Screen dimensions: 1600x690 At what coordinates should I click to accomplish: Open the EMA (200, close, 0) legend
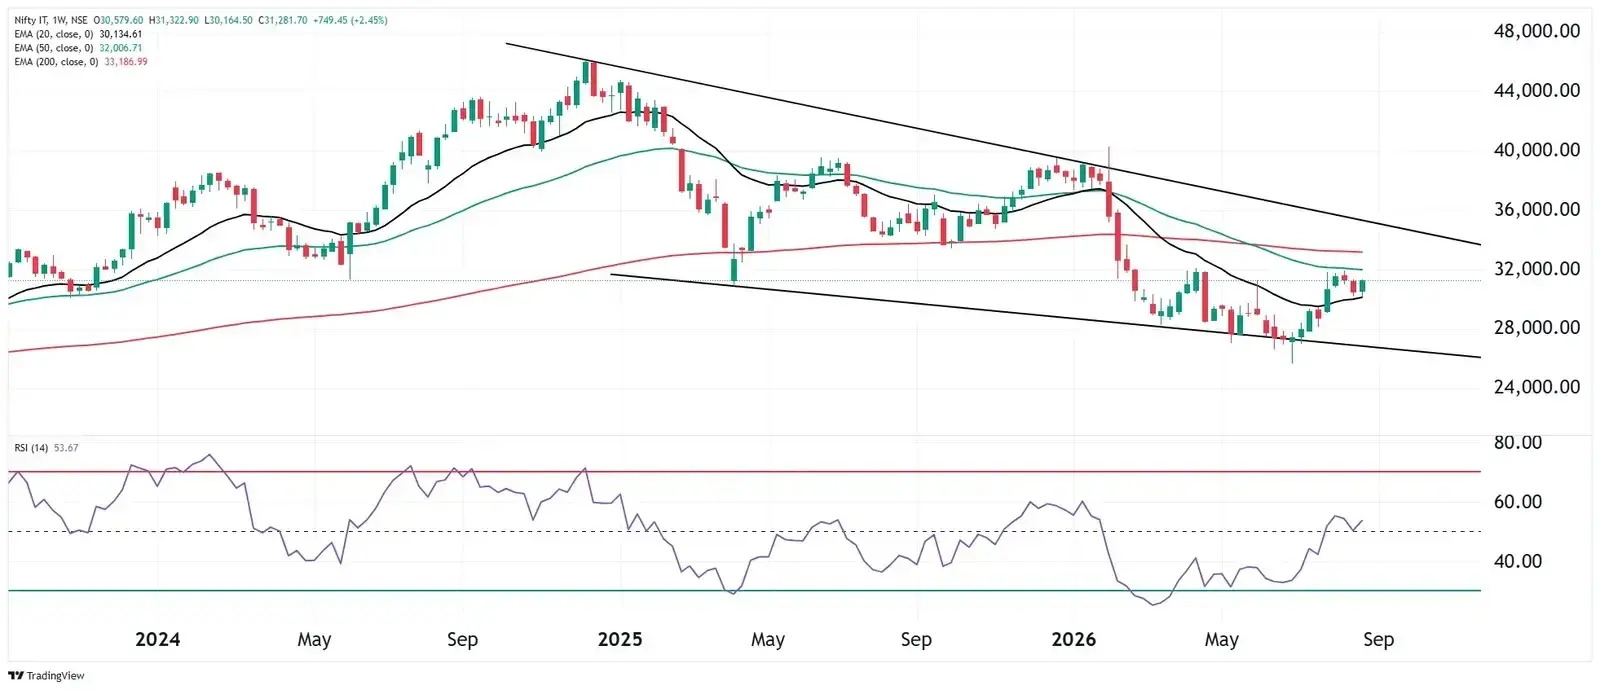pyautogui.click(x=57, y=62)
